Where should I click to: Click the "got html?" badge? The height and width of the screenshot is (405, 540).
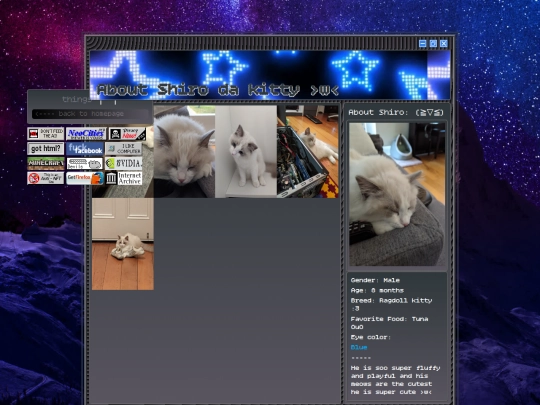point(46,148)
